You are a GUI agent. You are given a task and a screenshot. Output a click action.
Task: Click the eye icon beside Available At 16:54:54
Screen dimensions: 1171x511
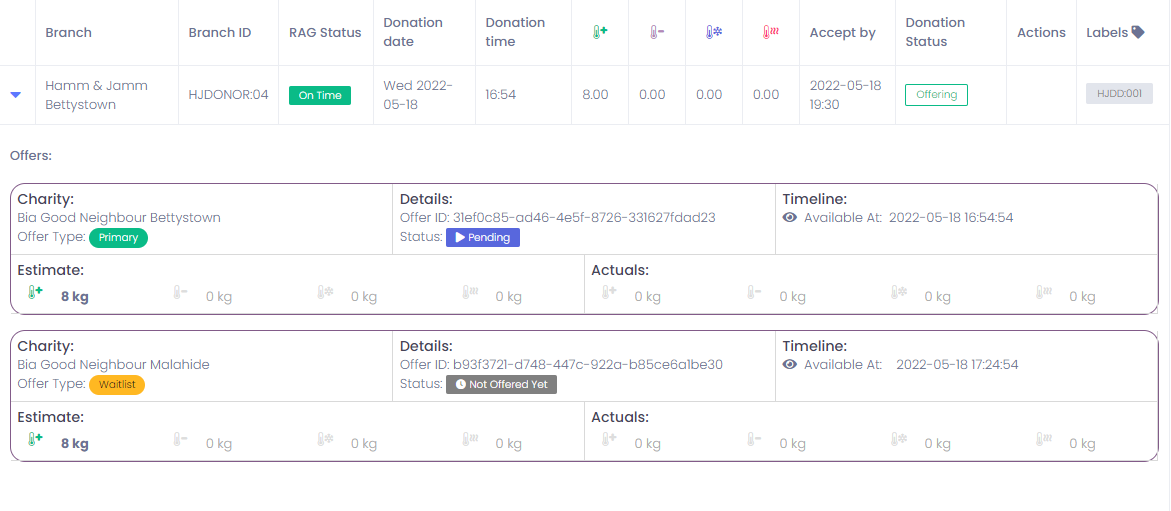(x=790, y=217)
